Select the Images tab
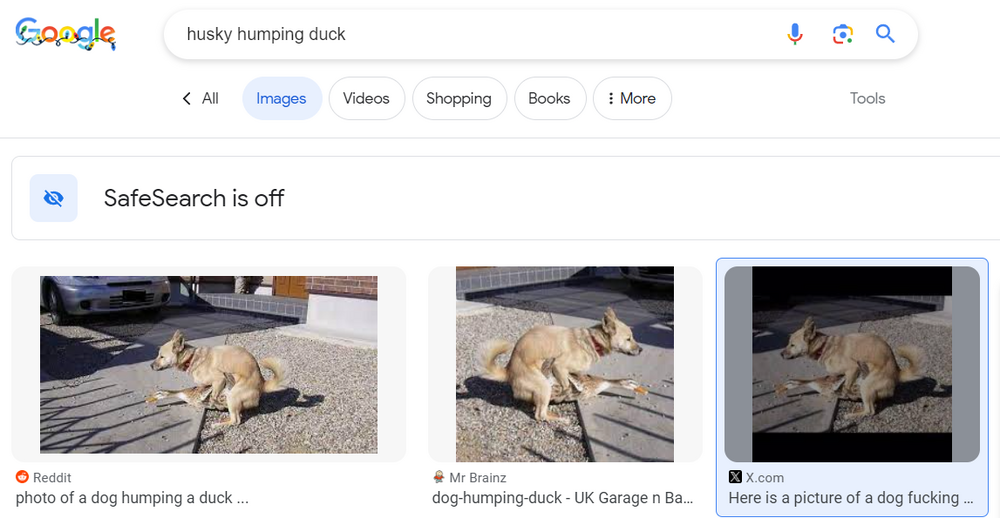Image resolution: width=1000 pixels, height=518 pixels. [x=281, y=98]
